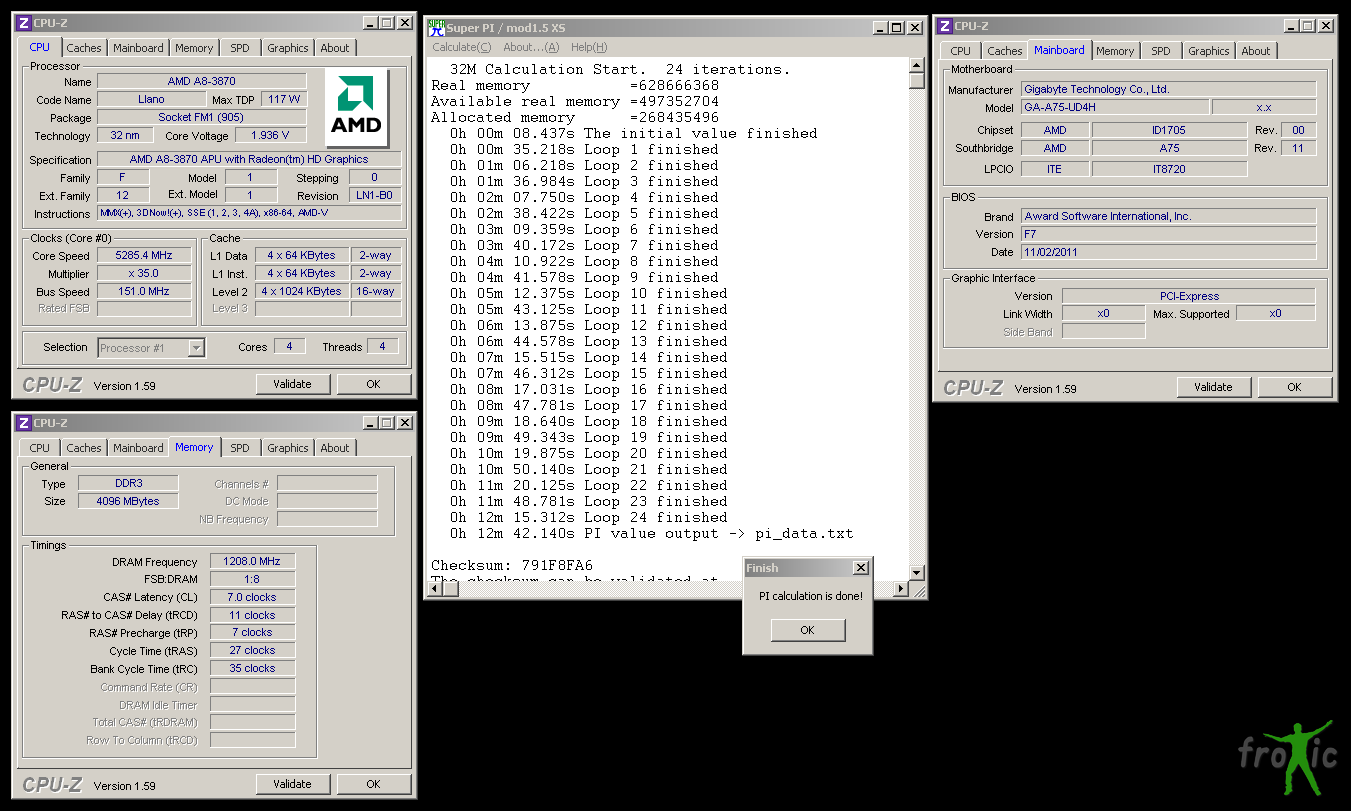
Task: Select Mainboard tab in the bottom-left Memory window
Action: click(x=138, y=448)
